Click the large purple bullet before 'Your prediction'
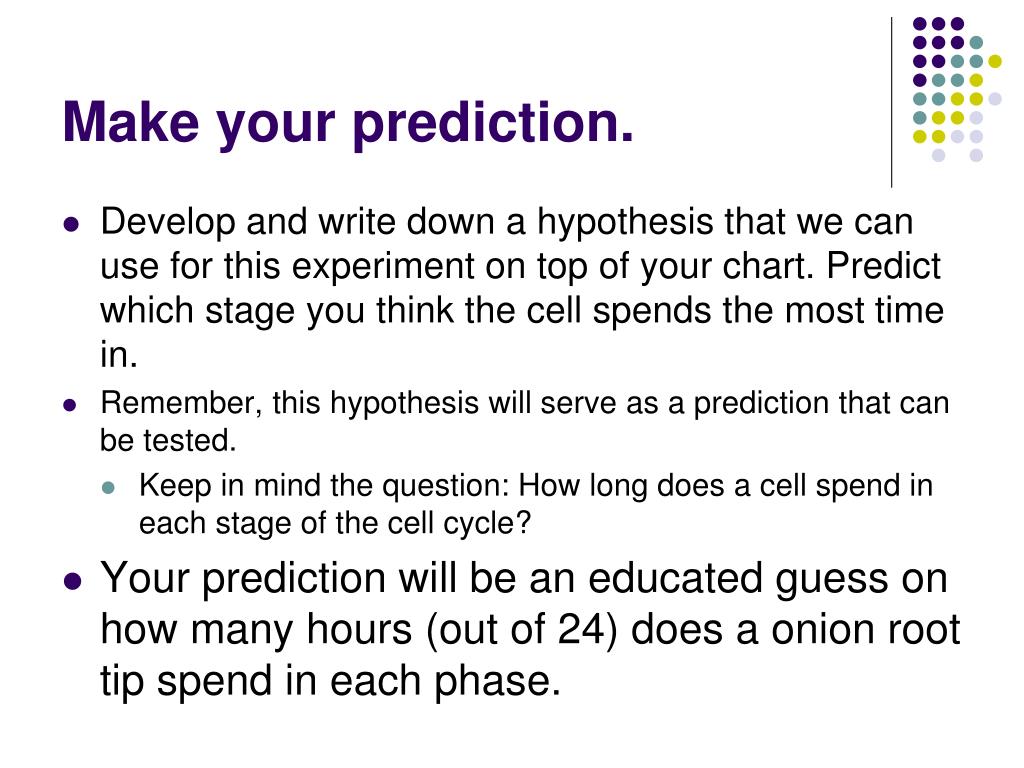Viewport: 1024px width, 768px height. 72,580
